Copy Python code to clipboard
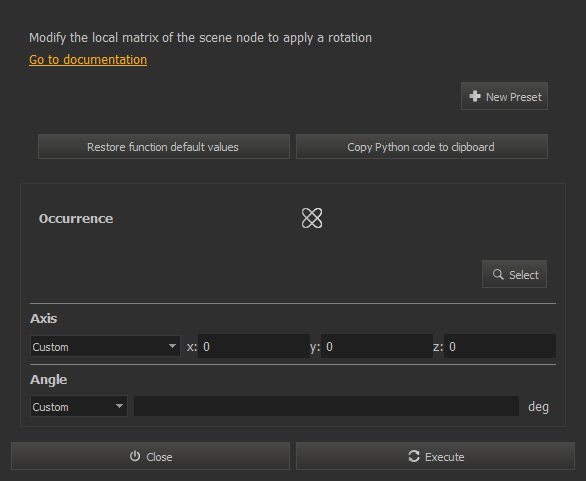This screenshot has height=481, width=586. click(422, 147)
